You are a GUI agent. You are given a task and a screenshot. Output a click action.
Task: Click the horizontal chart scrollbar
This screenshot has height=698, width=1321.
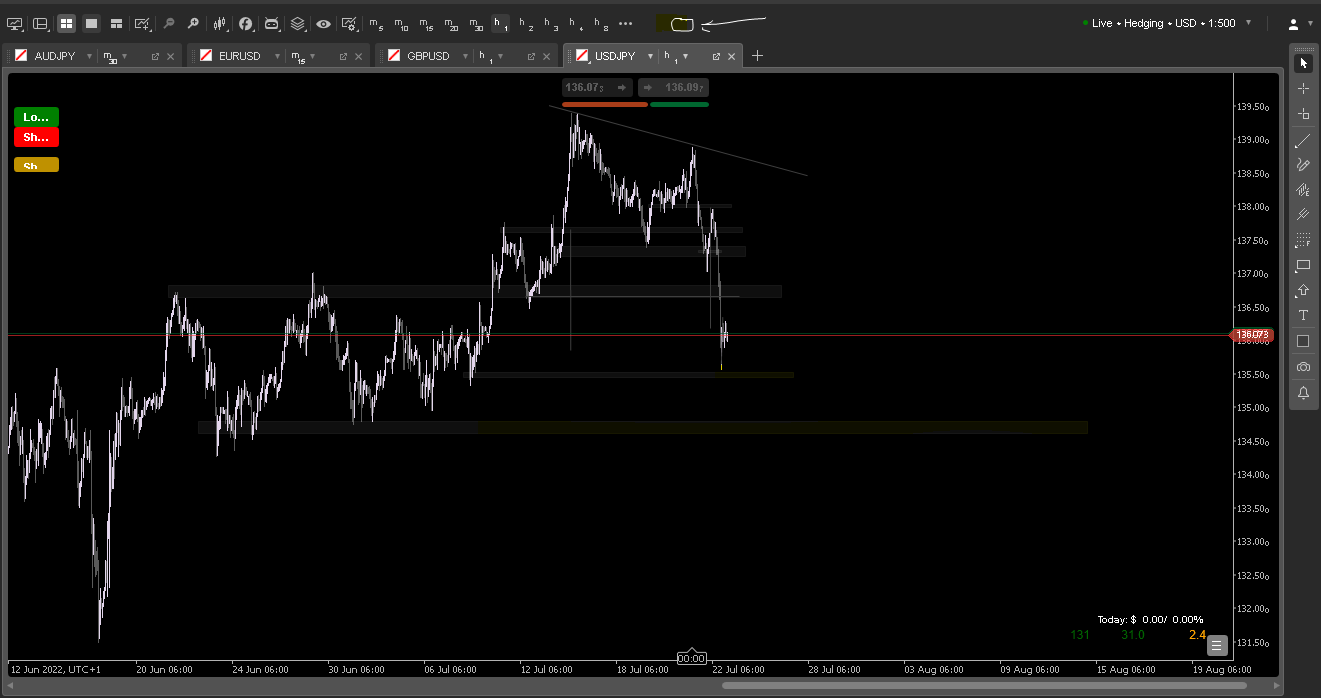[x=984, y=686]
